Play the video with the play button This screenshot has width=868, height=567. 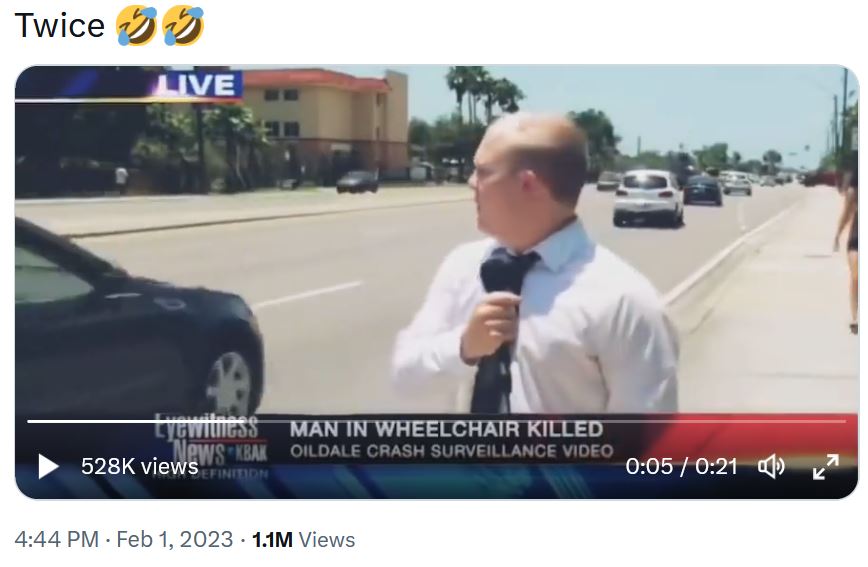pos(48,466)
